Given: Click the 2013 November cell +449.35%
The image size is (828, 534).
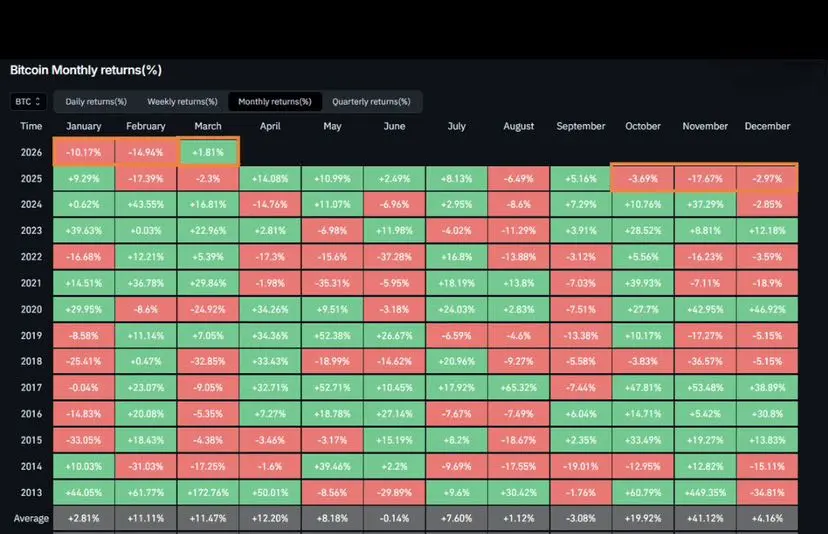Looking at the screenshot, I should click(705, 492).
